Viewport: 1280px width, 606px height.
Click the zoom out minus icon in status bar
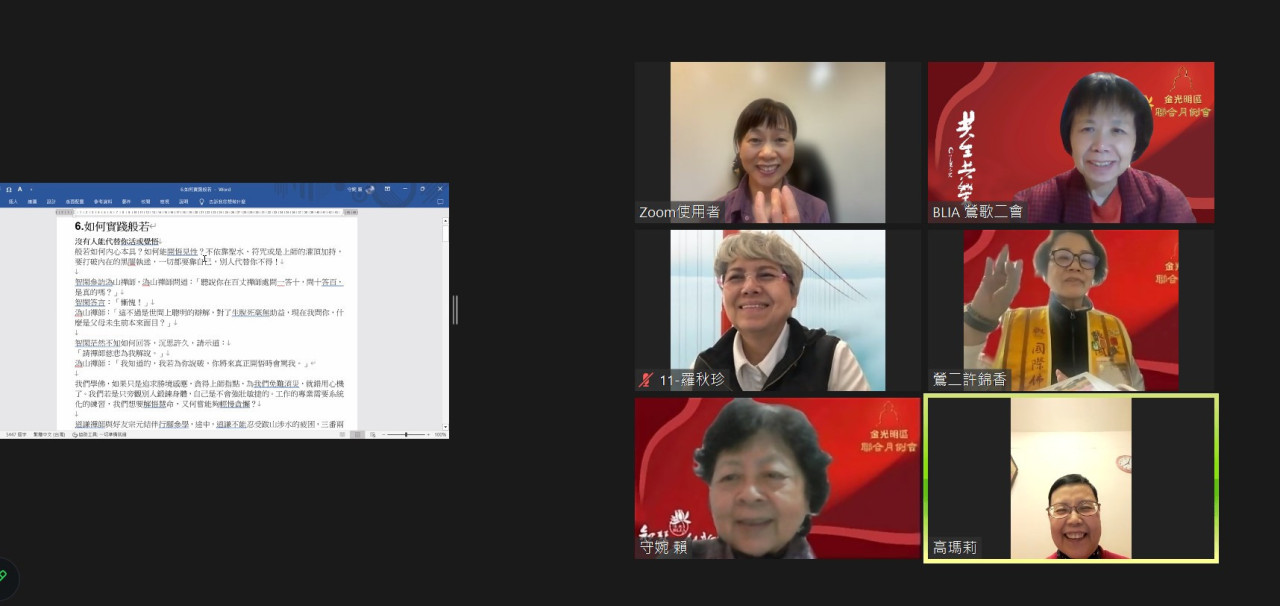pyautogui.click(x=385, y=435)
